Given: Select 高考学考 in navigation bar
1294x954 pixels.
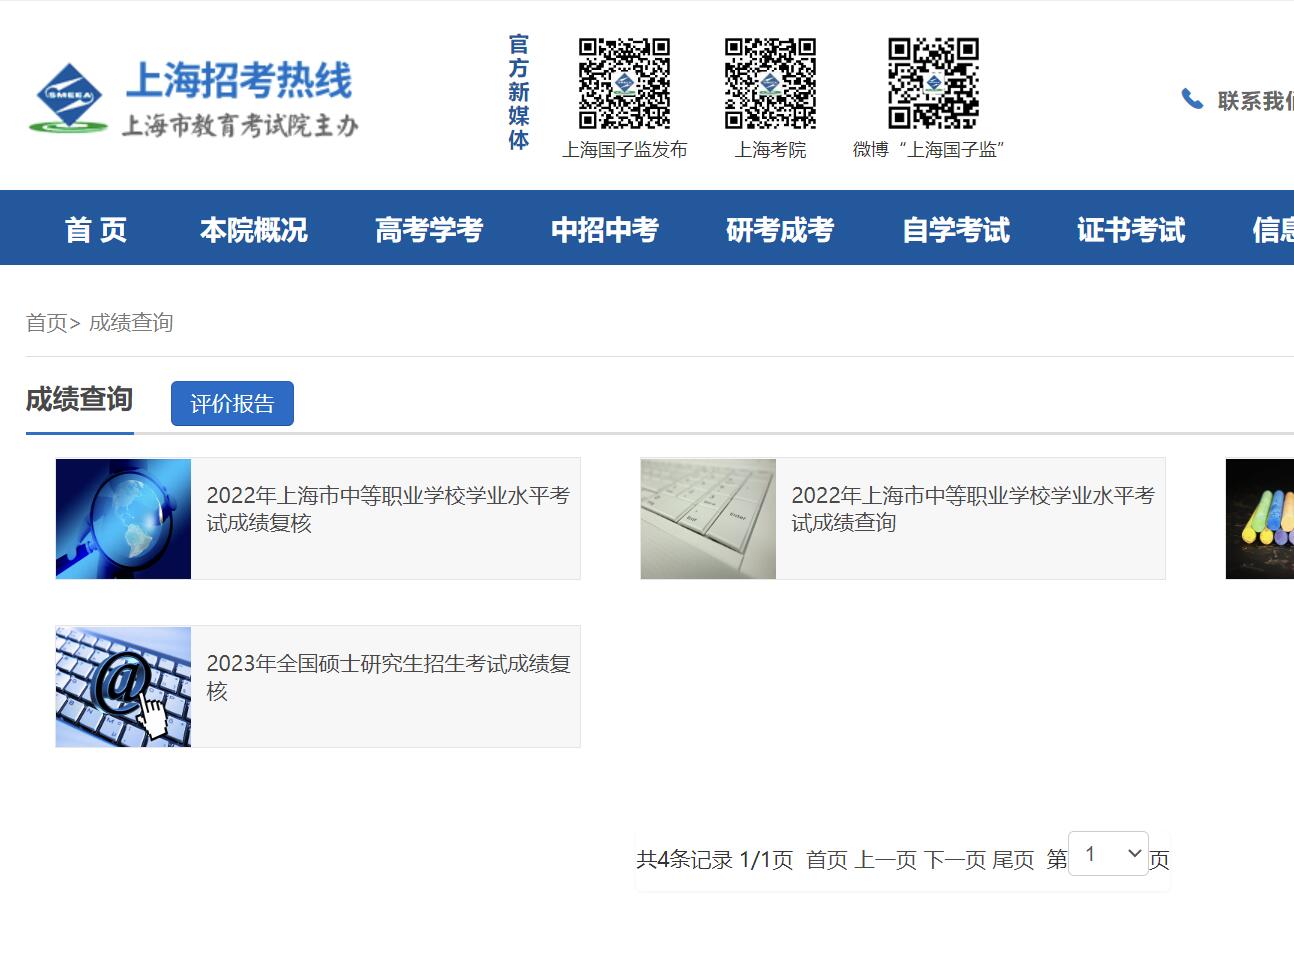Looking at the screenshot, I should point(429,230).
